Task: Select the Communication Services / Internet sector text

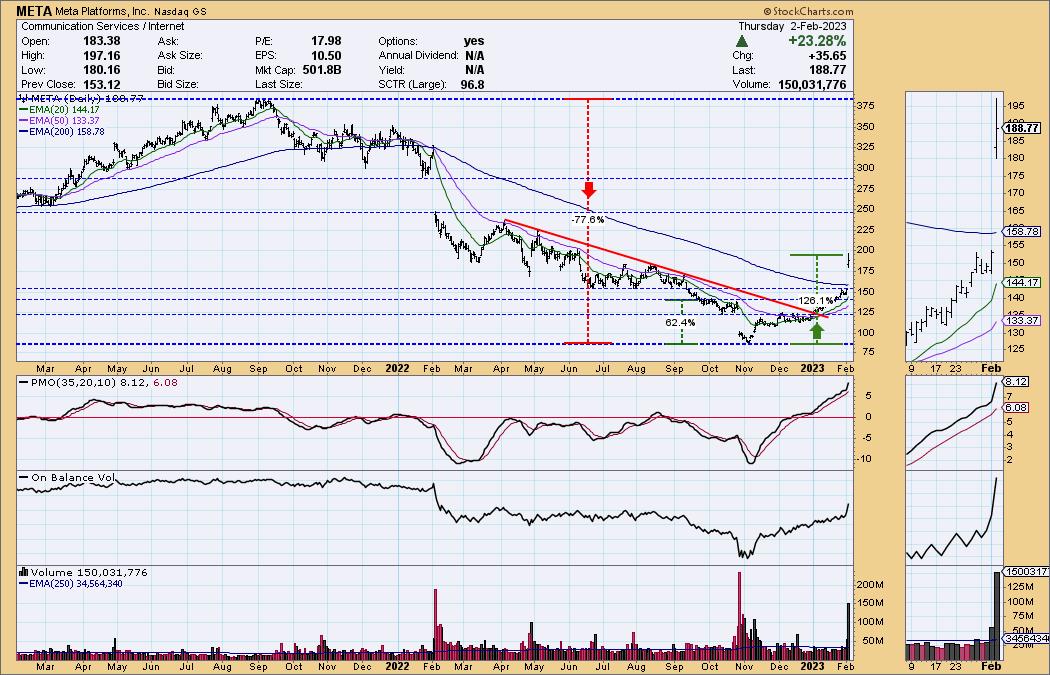Action: pyautogui.click(x=102, y=26)
